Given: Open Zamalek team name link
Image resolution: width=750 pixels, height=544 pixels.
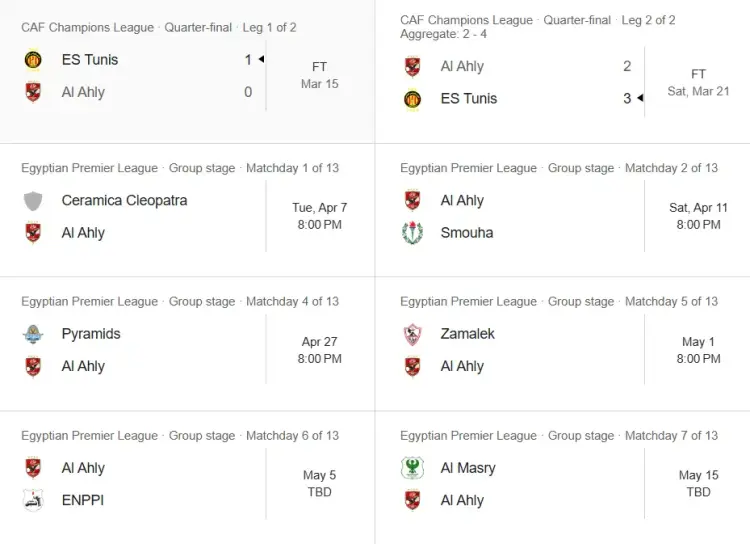Looking at the screenshot, I should pos(467,334).
